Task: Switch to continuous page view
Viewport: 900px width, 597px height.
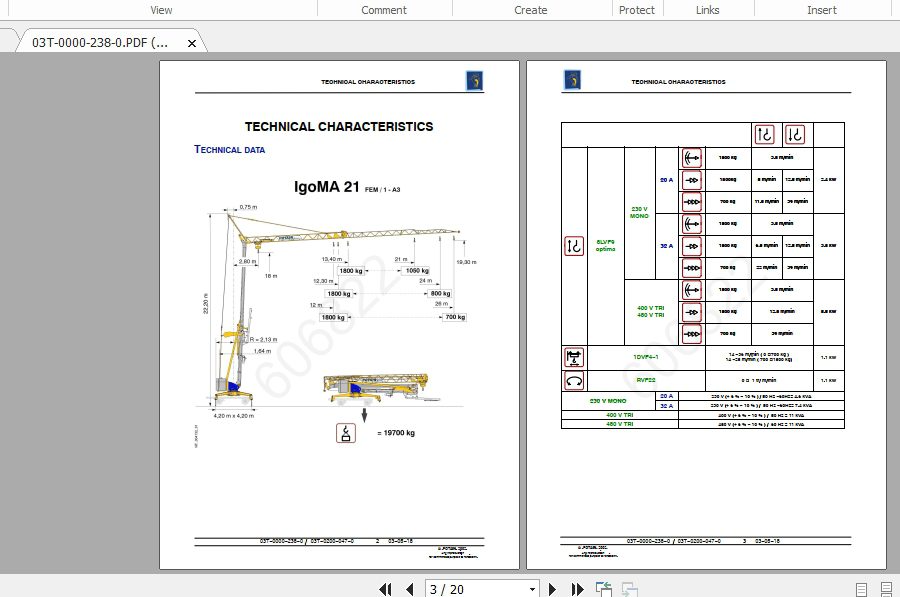Action: click(886, 589)
